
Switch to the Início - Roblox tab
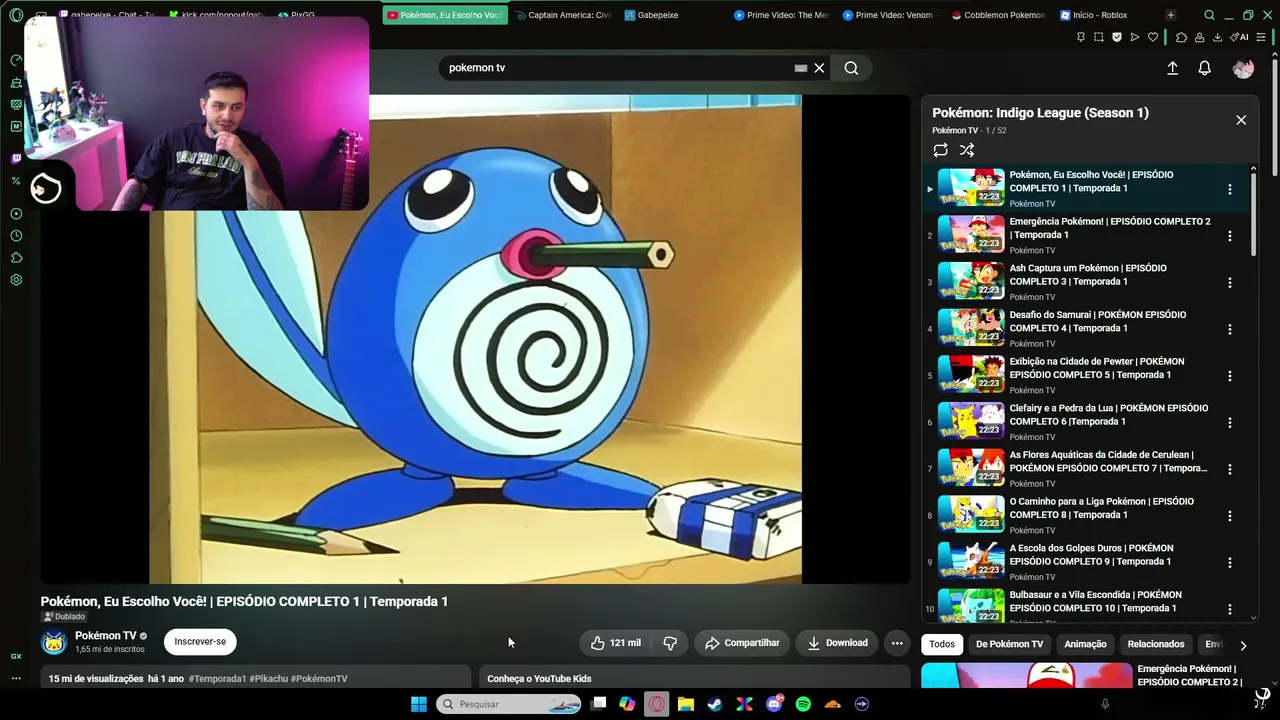click(x=1093, y=15)
